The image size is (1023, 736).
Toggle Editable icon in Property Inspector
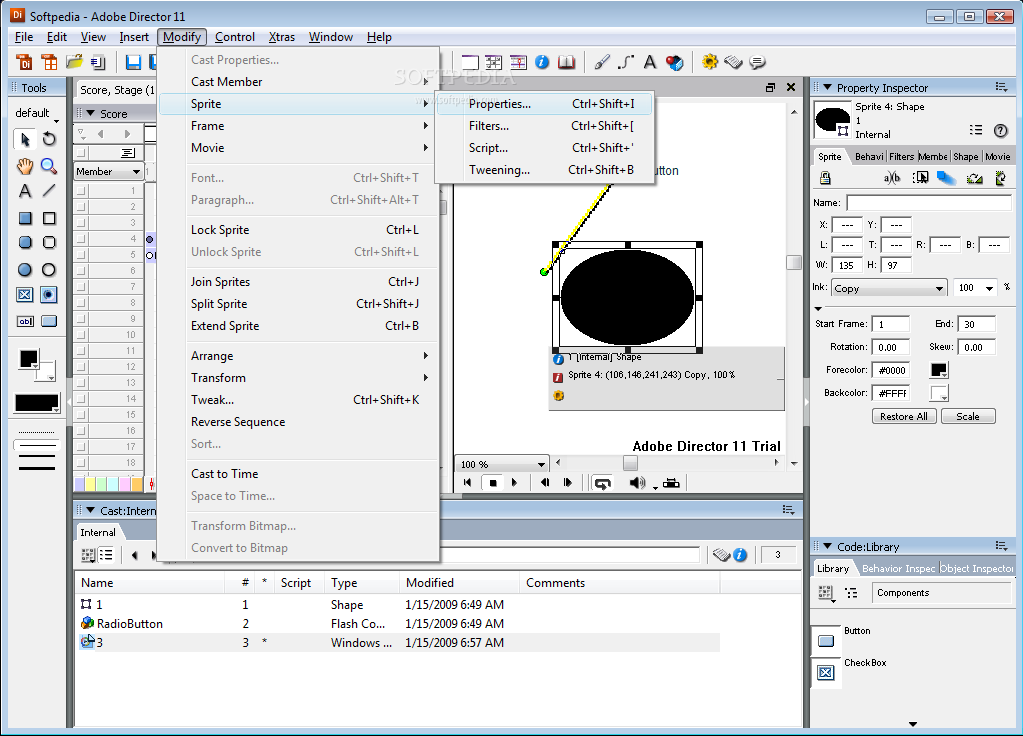point(892,177)
